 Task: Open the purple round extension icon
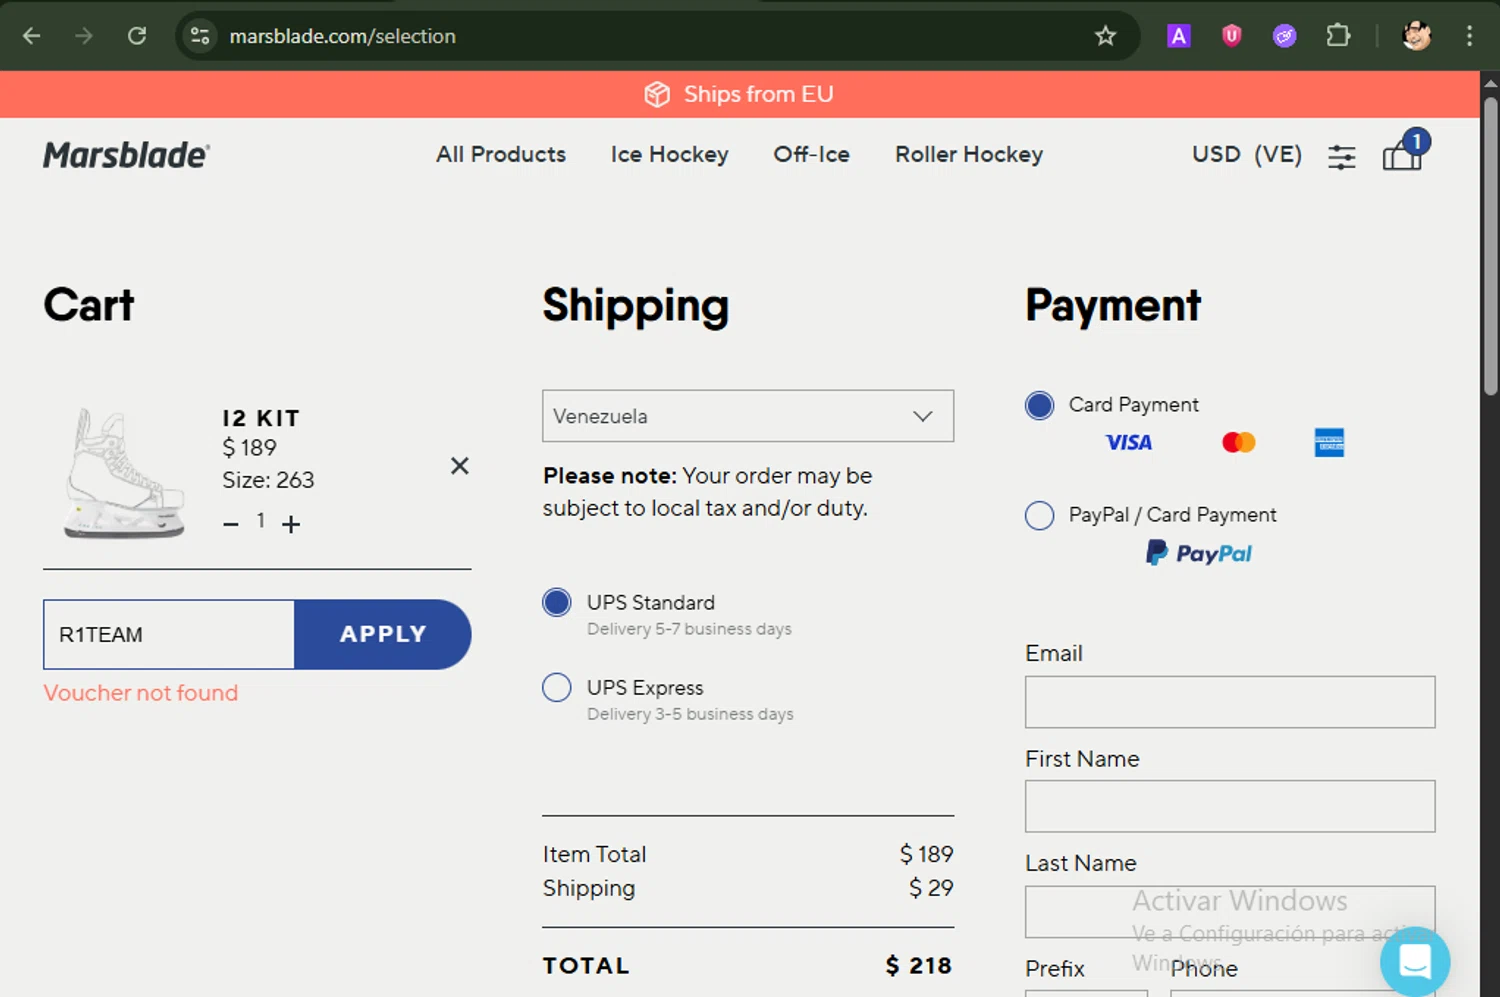click(1285, 36)
